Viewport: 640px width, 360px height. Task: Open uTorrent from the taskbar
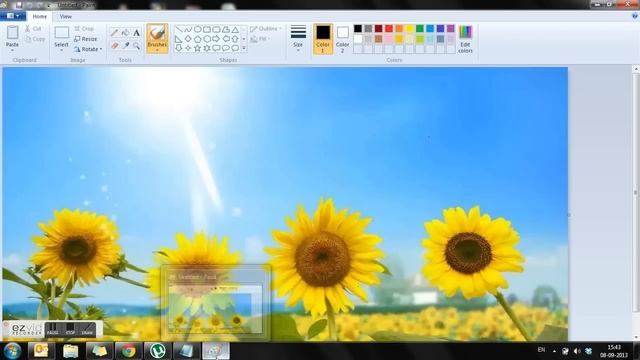coord(158,351)
